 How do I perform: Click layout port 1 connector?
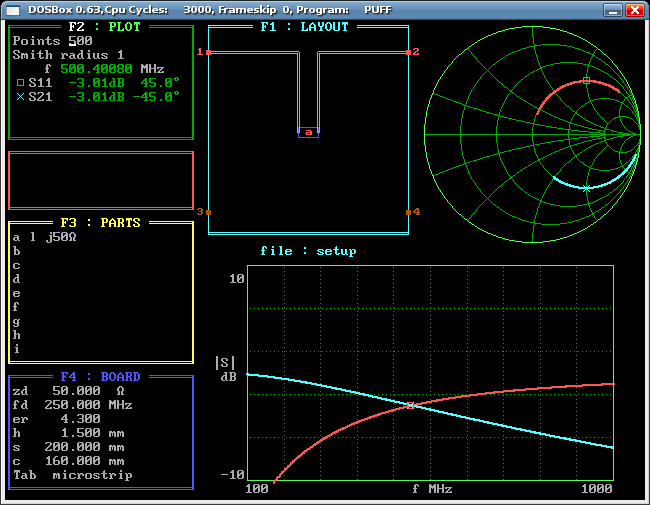tap(209, 52)
